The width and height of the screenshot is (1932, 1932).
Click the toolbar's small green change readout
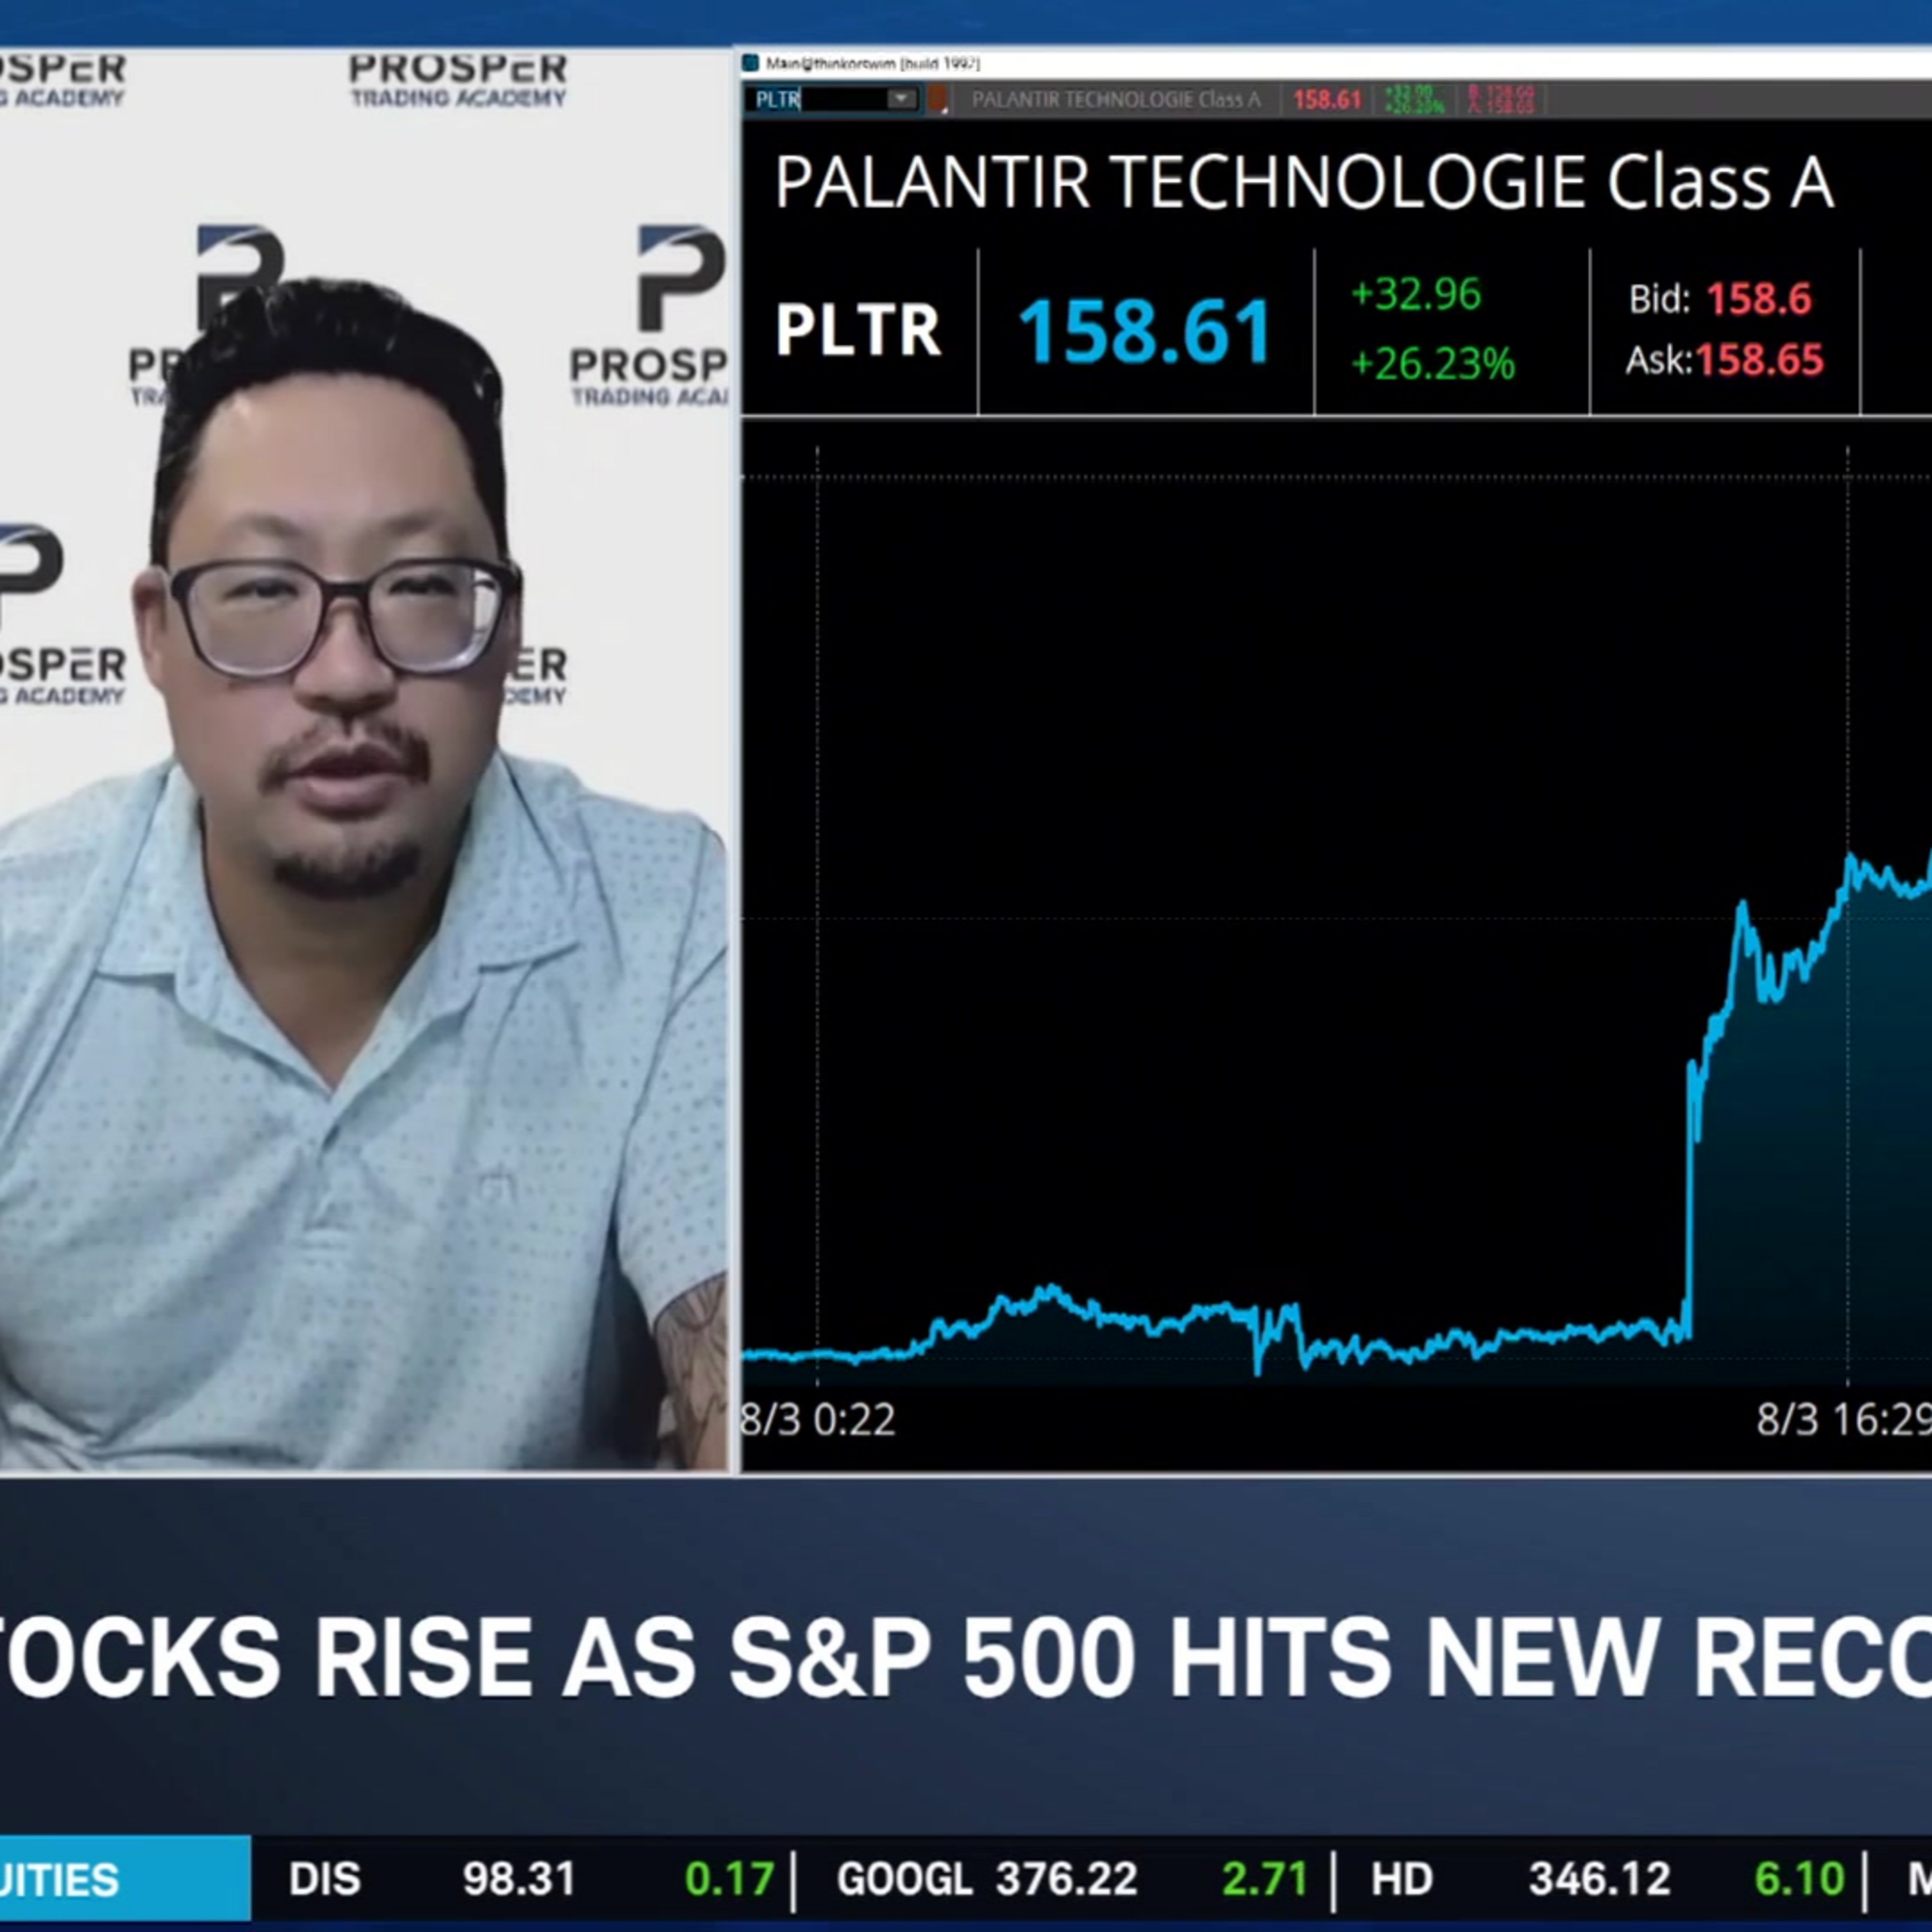click(x=1414, y=99)
